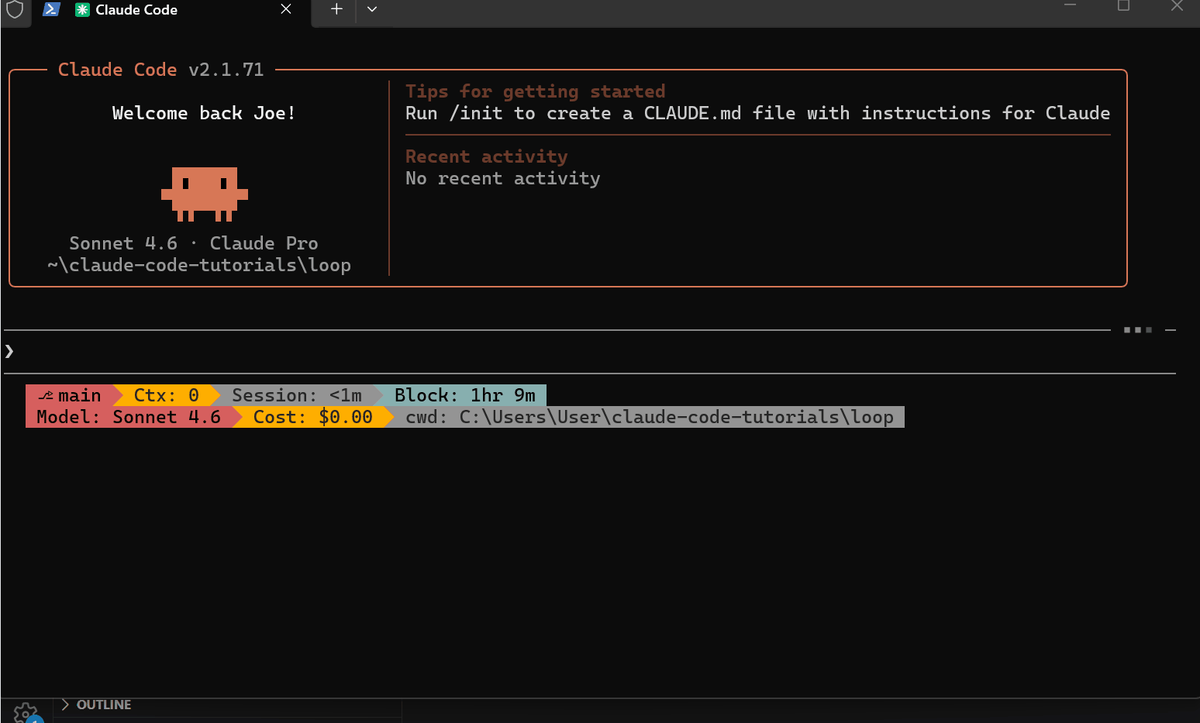Viewport: 1200px width, 723px height.
Task: Open the new tab profile dropdown
Action: pos(372,9)
